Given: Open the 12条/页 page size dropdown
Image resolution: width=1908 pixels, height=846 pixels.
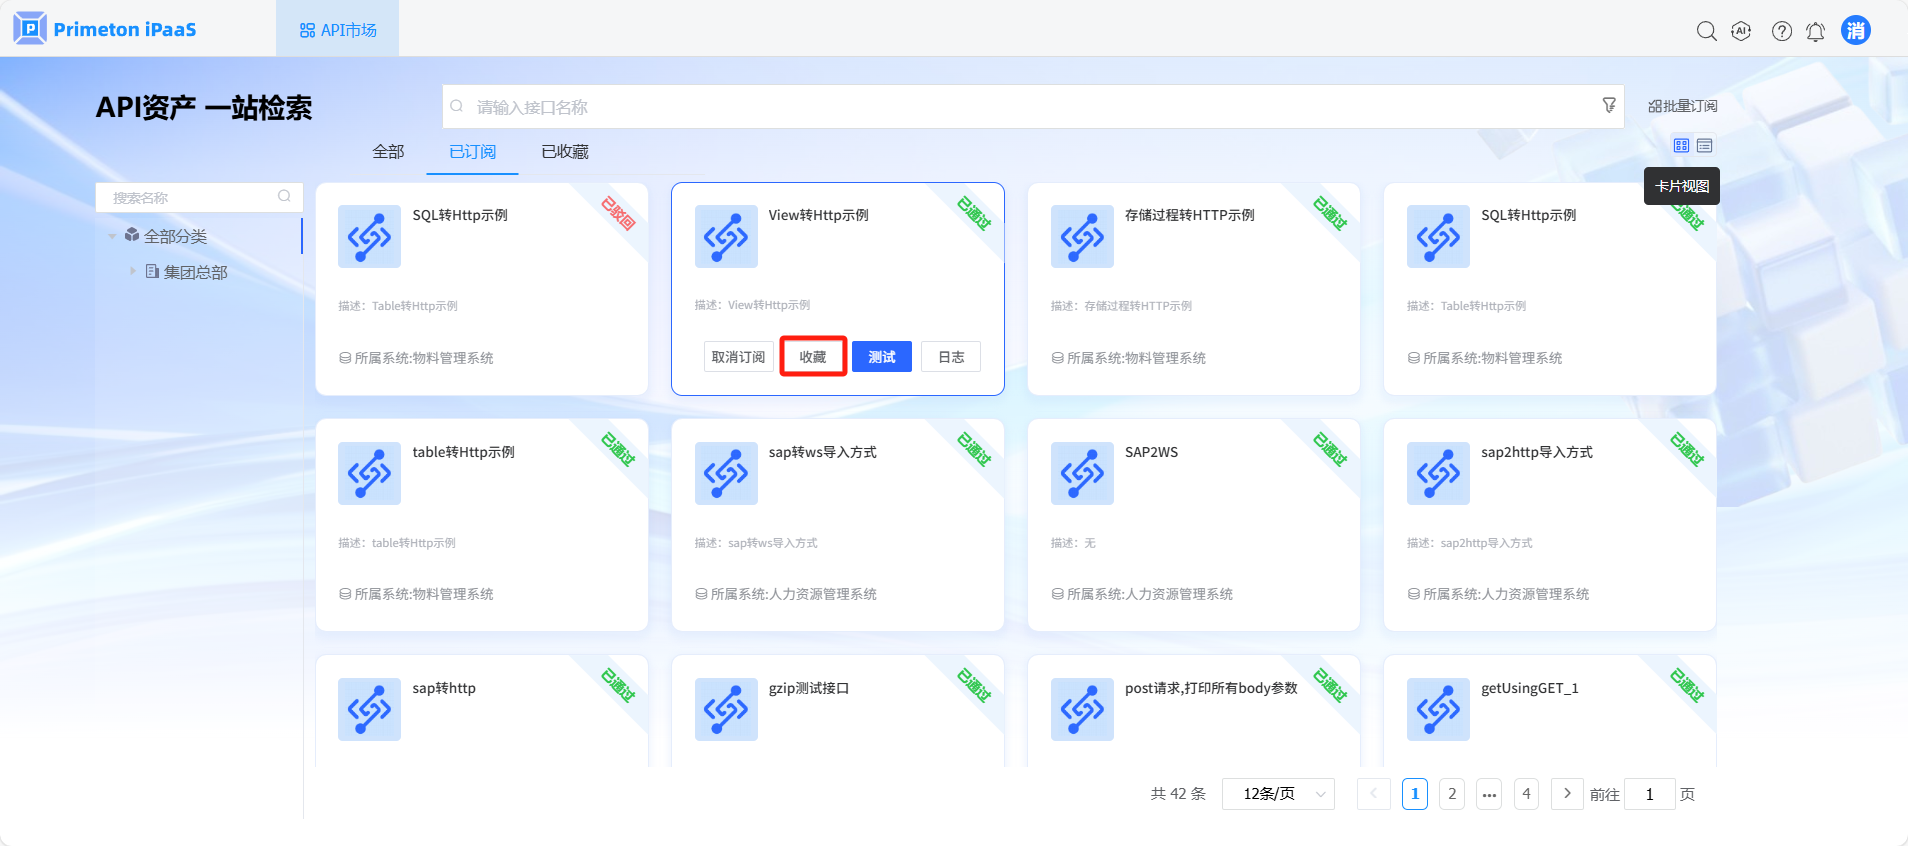Looking at the screenshot, I should [1278, 794].
